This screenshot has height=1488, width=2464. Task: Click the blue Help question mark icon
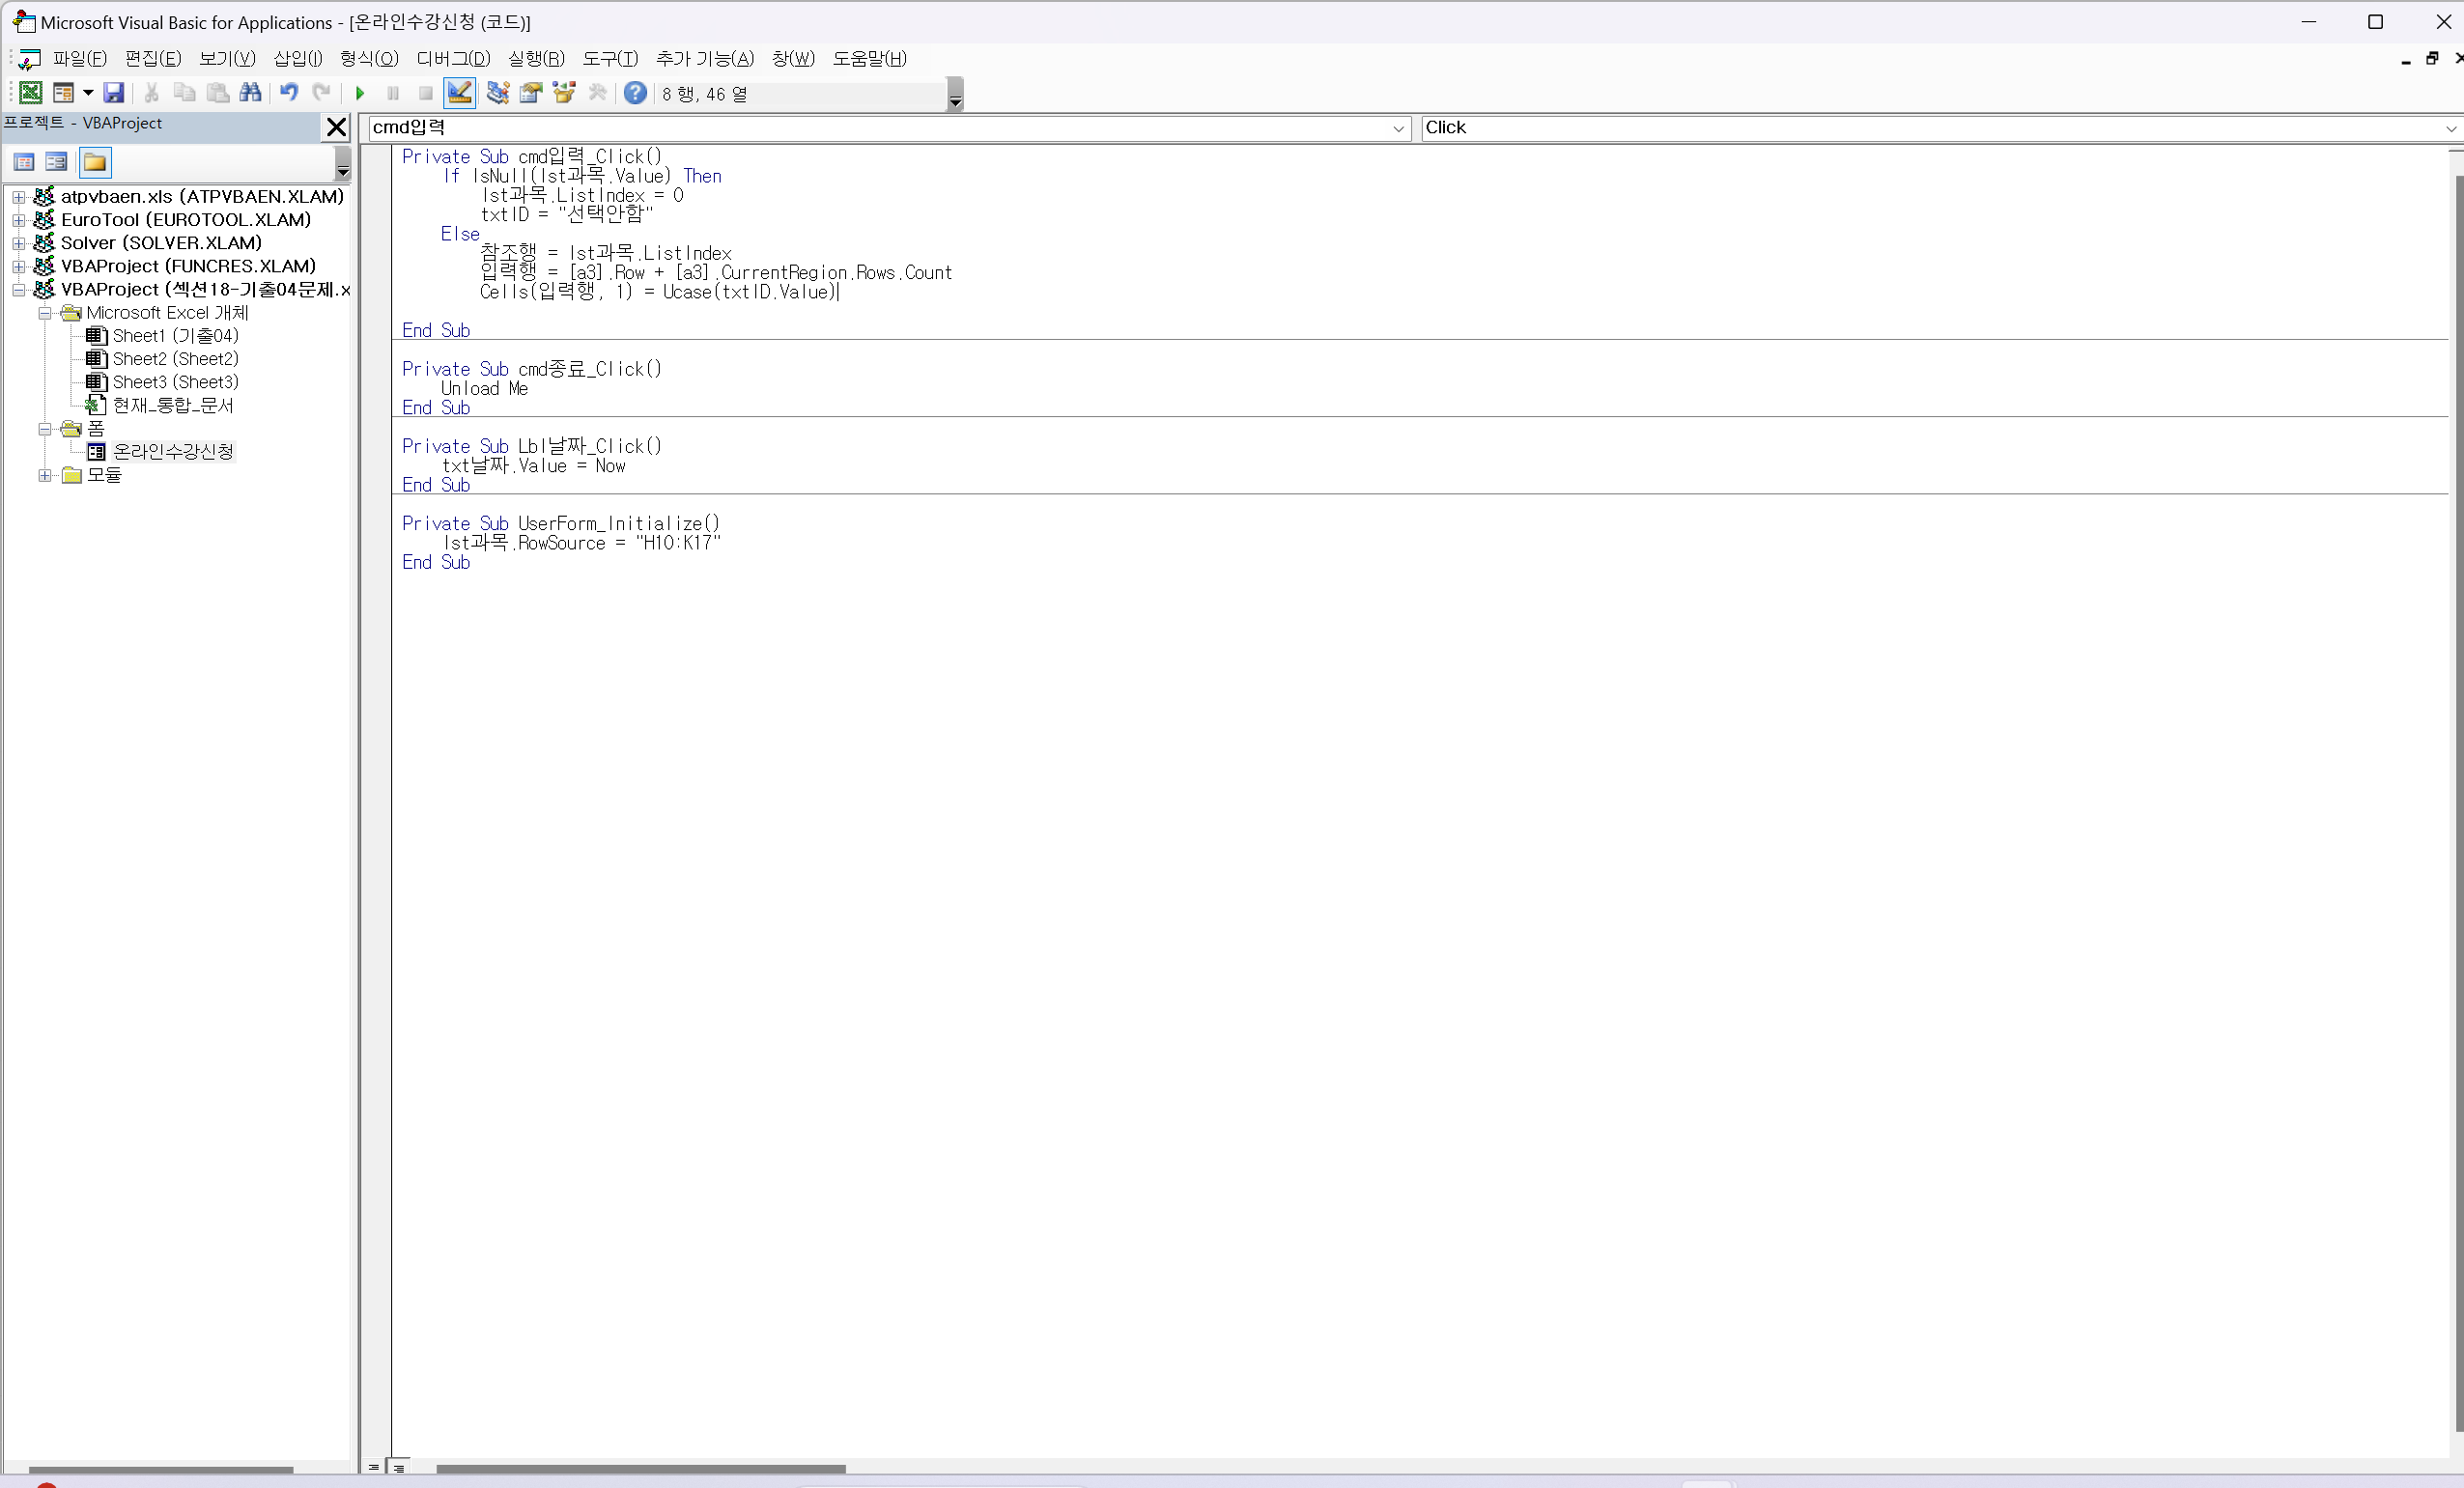coord(634,93)
